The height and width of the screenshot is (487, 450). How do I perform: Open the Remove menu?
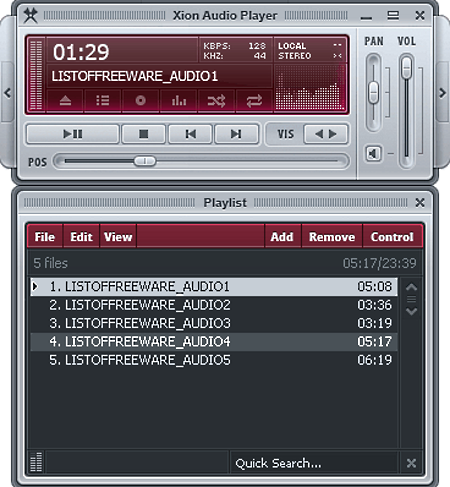332,237
